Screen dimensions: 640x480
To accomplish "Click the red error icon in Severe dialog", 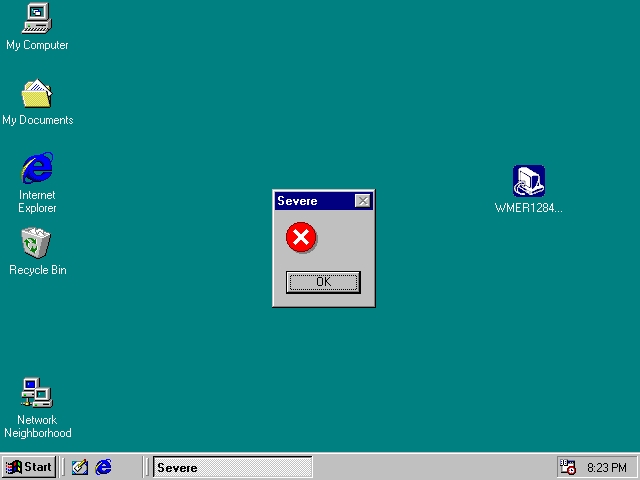I will [x=300, y=238].
